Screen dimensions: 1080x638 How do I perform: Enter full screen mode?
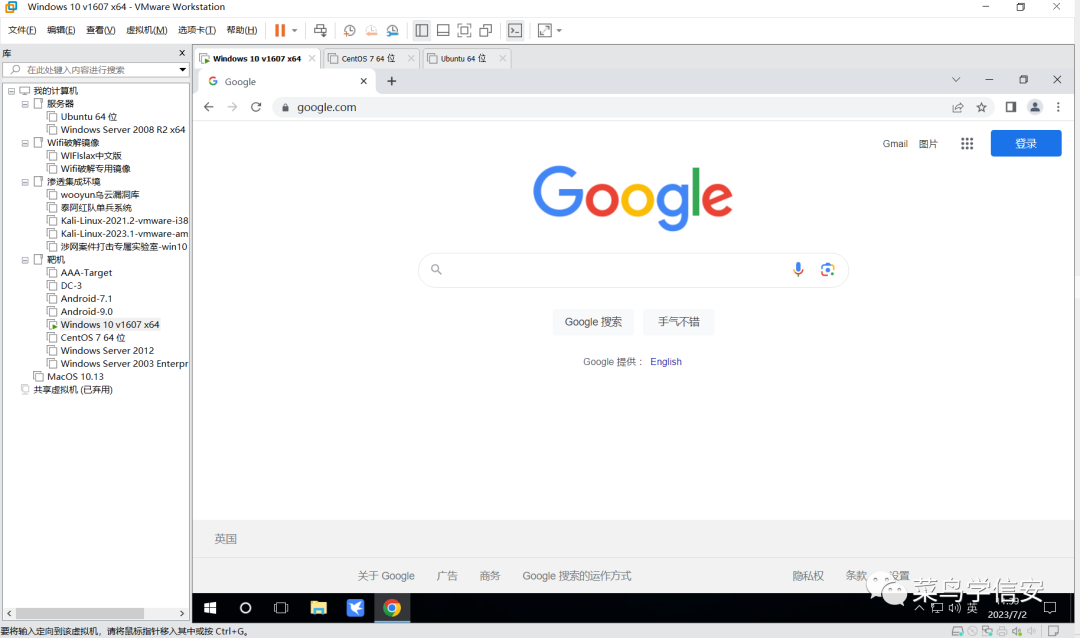tap(464, 30)
